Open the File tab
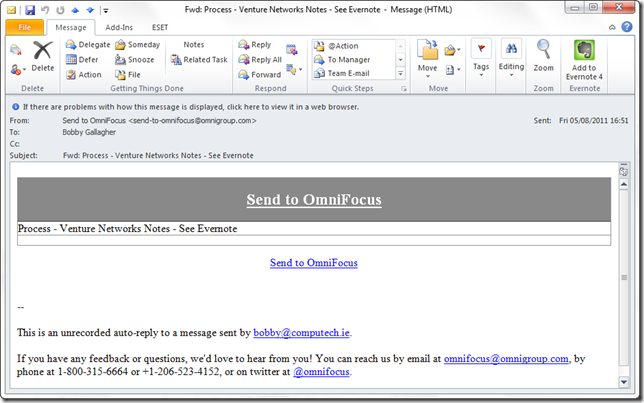The width and height of the screenshot is (644, 403). pyautogui.click(x=25, y=27)
